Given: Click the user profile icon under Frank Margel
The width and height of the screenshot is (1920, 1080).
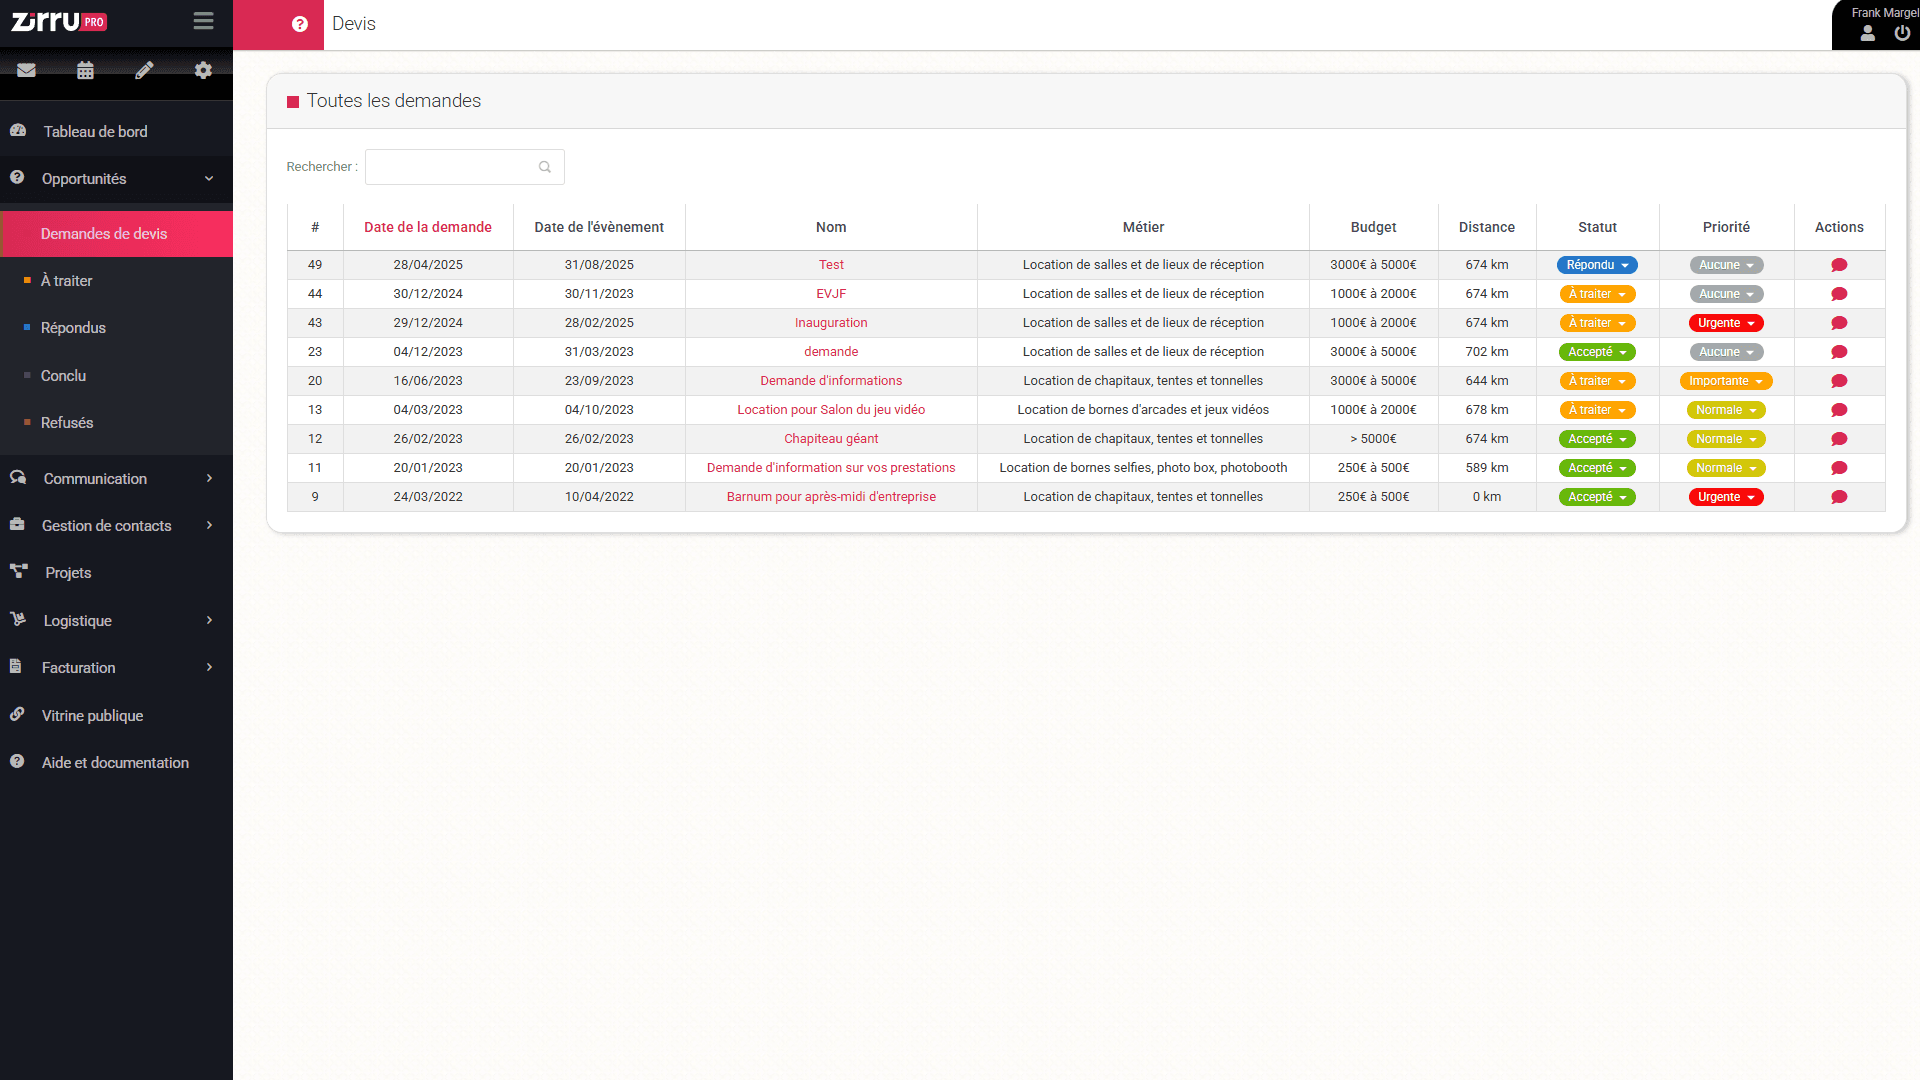Looking at the screenshot, I should (1866, 33).
